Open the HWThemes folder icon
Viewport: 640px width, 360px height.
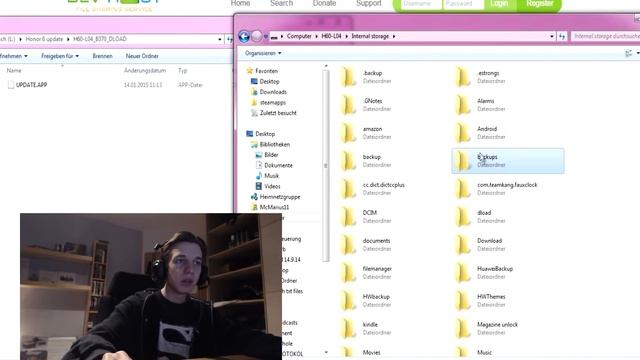pos(463,300)
